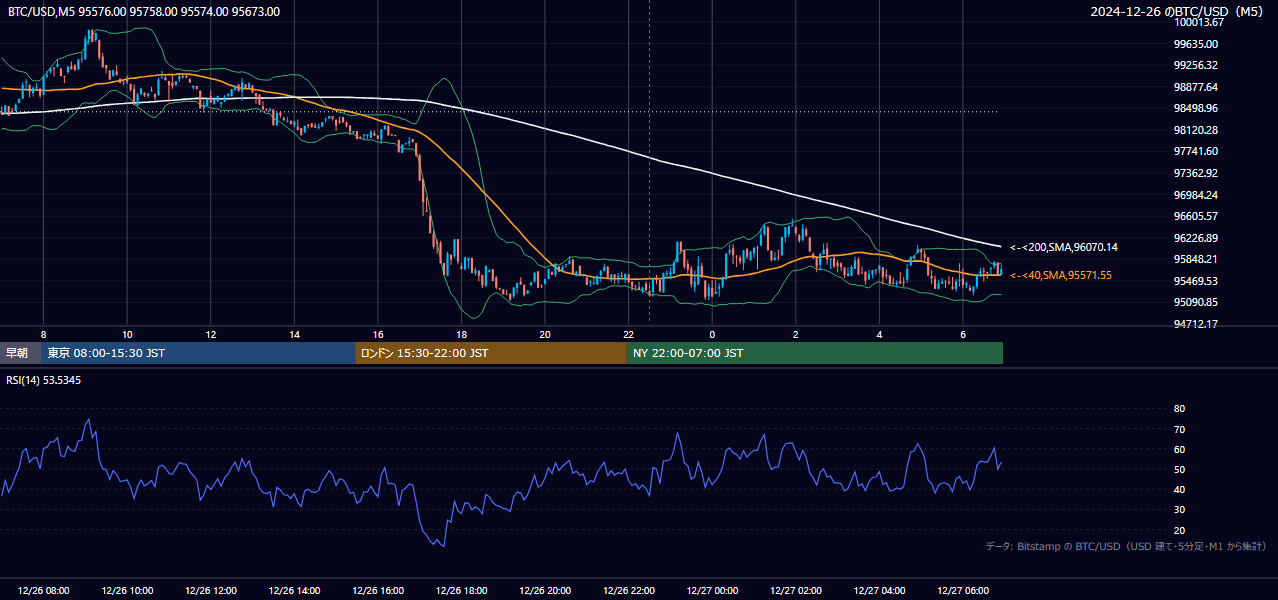Click the RSI axis level 30
Viewport: 1278px width, 600px height.
tap(1179, 510)
